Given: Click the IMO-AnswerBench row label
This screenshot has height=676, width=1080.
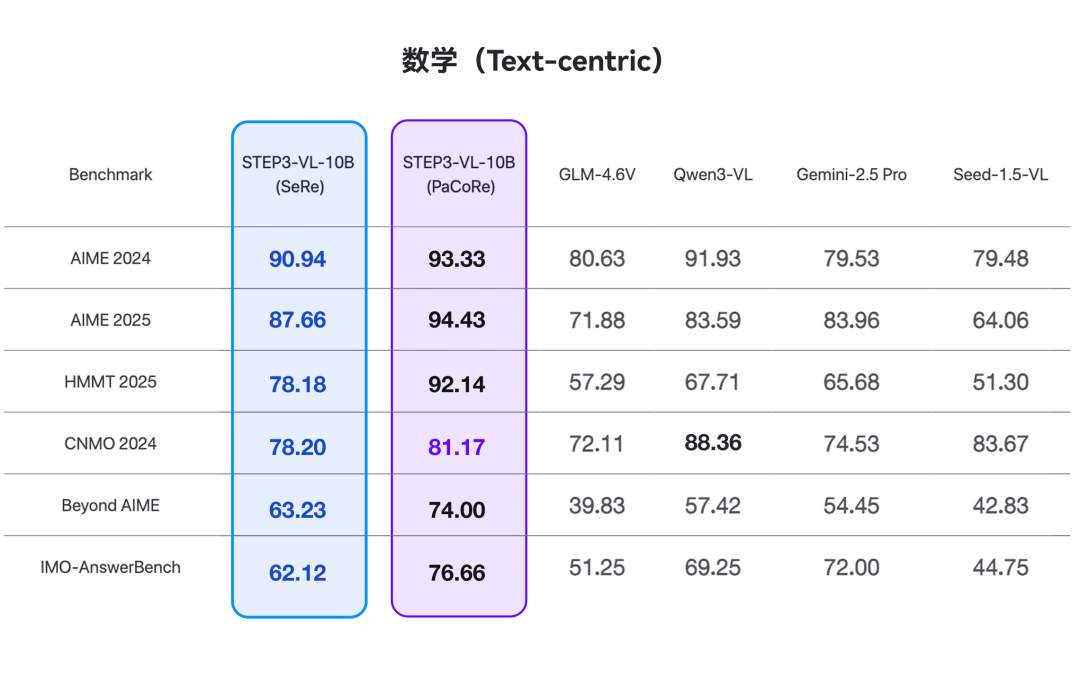Looking at the screenshot, I should coord(111,567).
